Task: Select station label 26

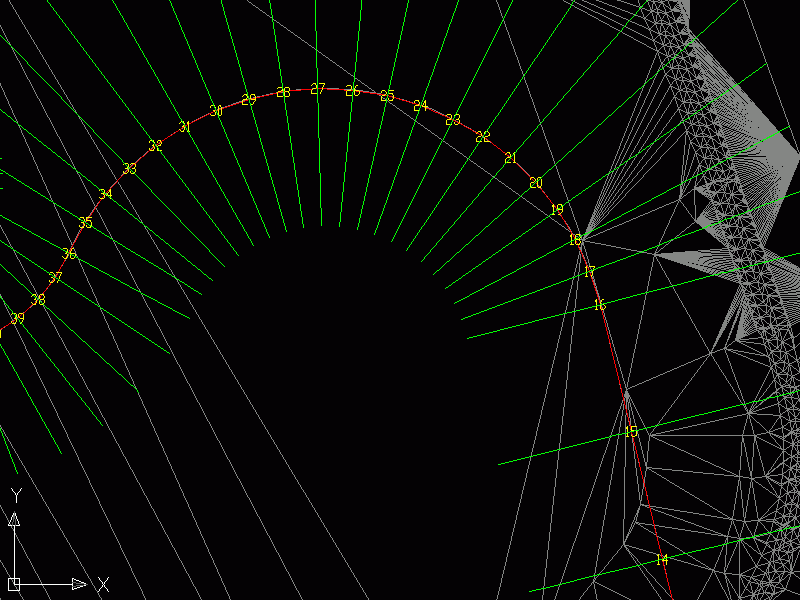Action: coord(353,90)
